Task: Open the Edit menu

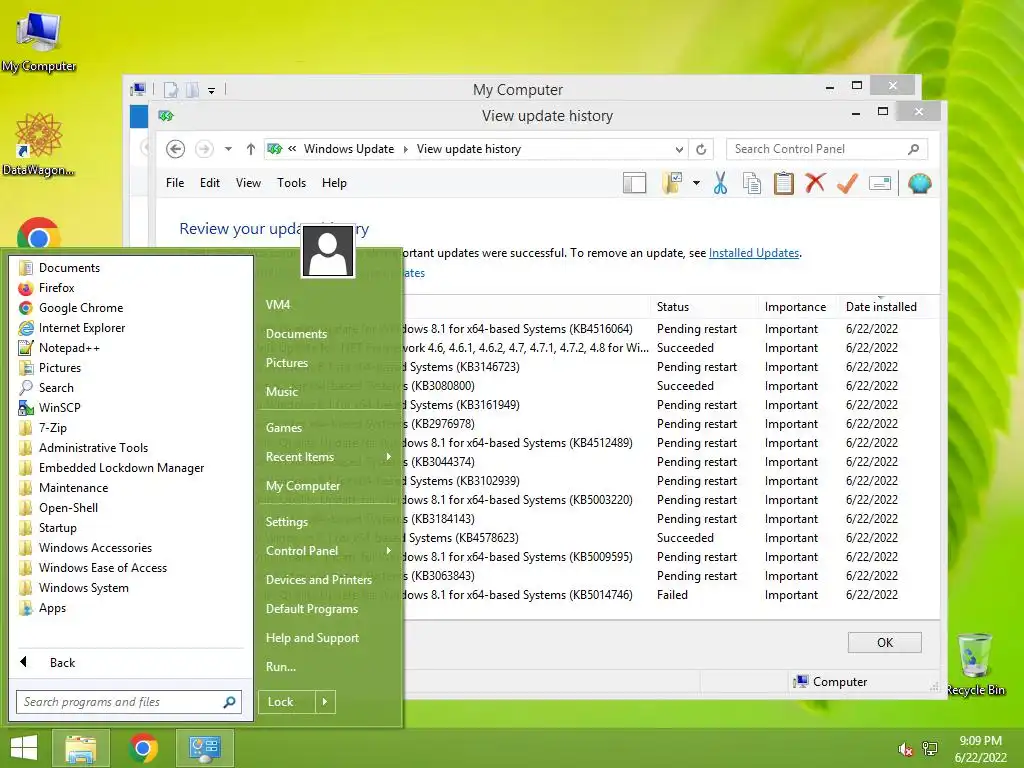Action: [210, 184]
